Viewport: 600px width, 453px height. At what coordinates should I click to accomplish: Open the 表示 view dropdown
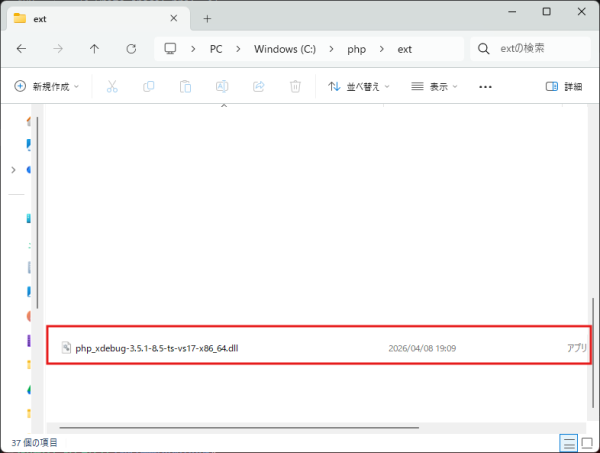tap(434, 86)
